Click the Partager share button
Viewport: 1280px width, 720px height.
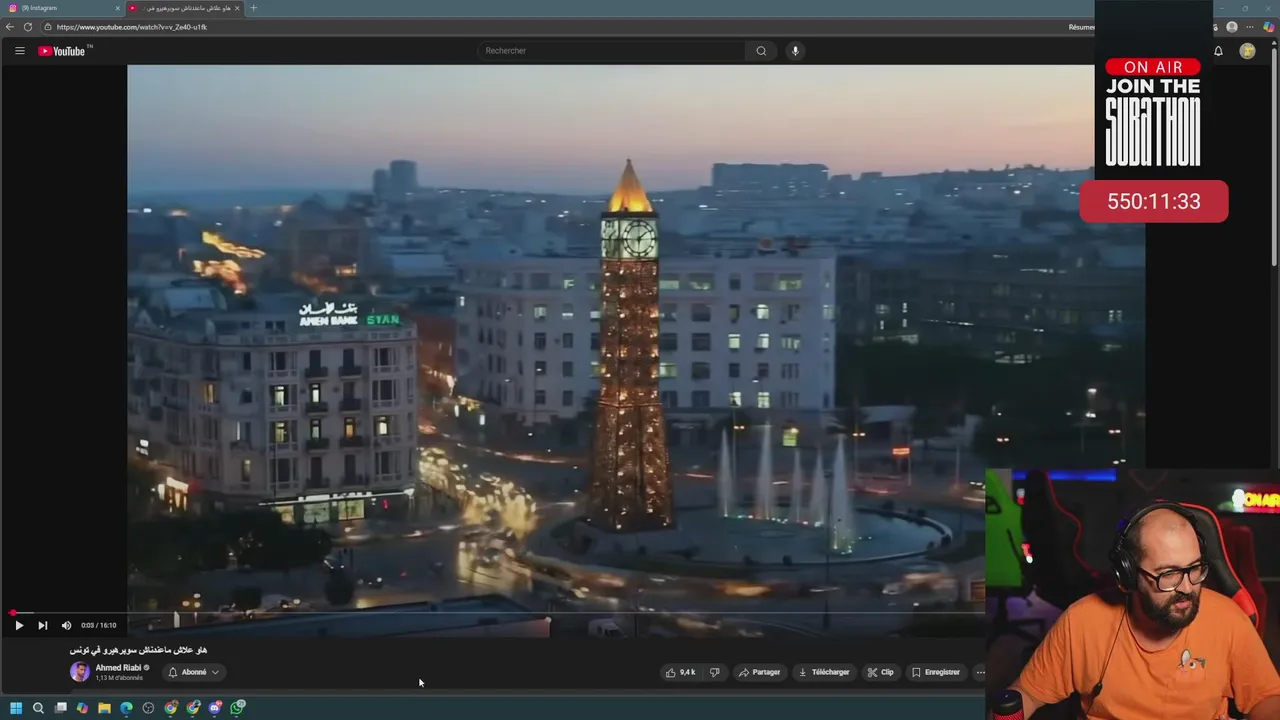[x=759, y=672]
